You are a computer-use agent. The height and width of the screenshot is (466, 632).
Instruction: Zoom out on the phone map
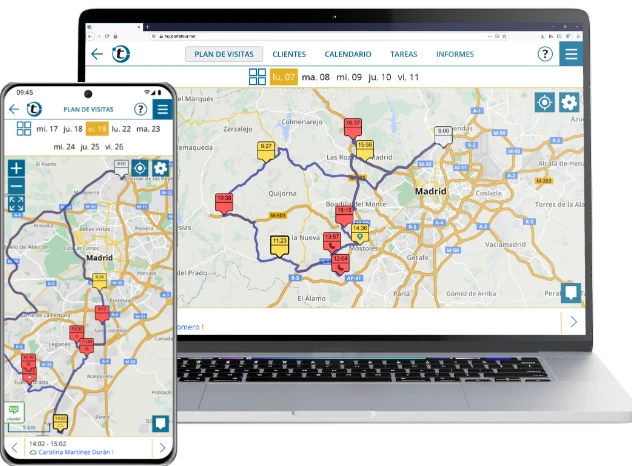17,186
